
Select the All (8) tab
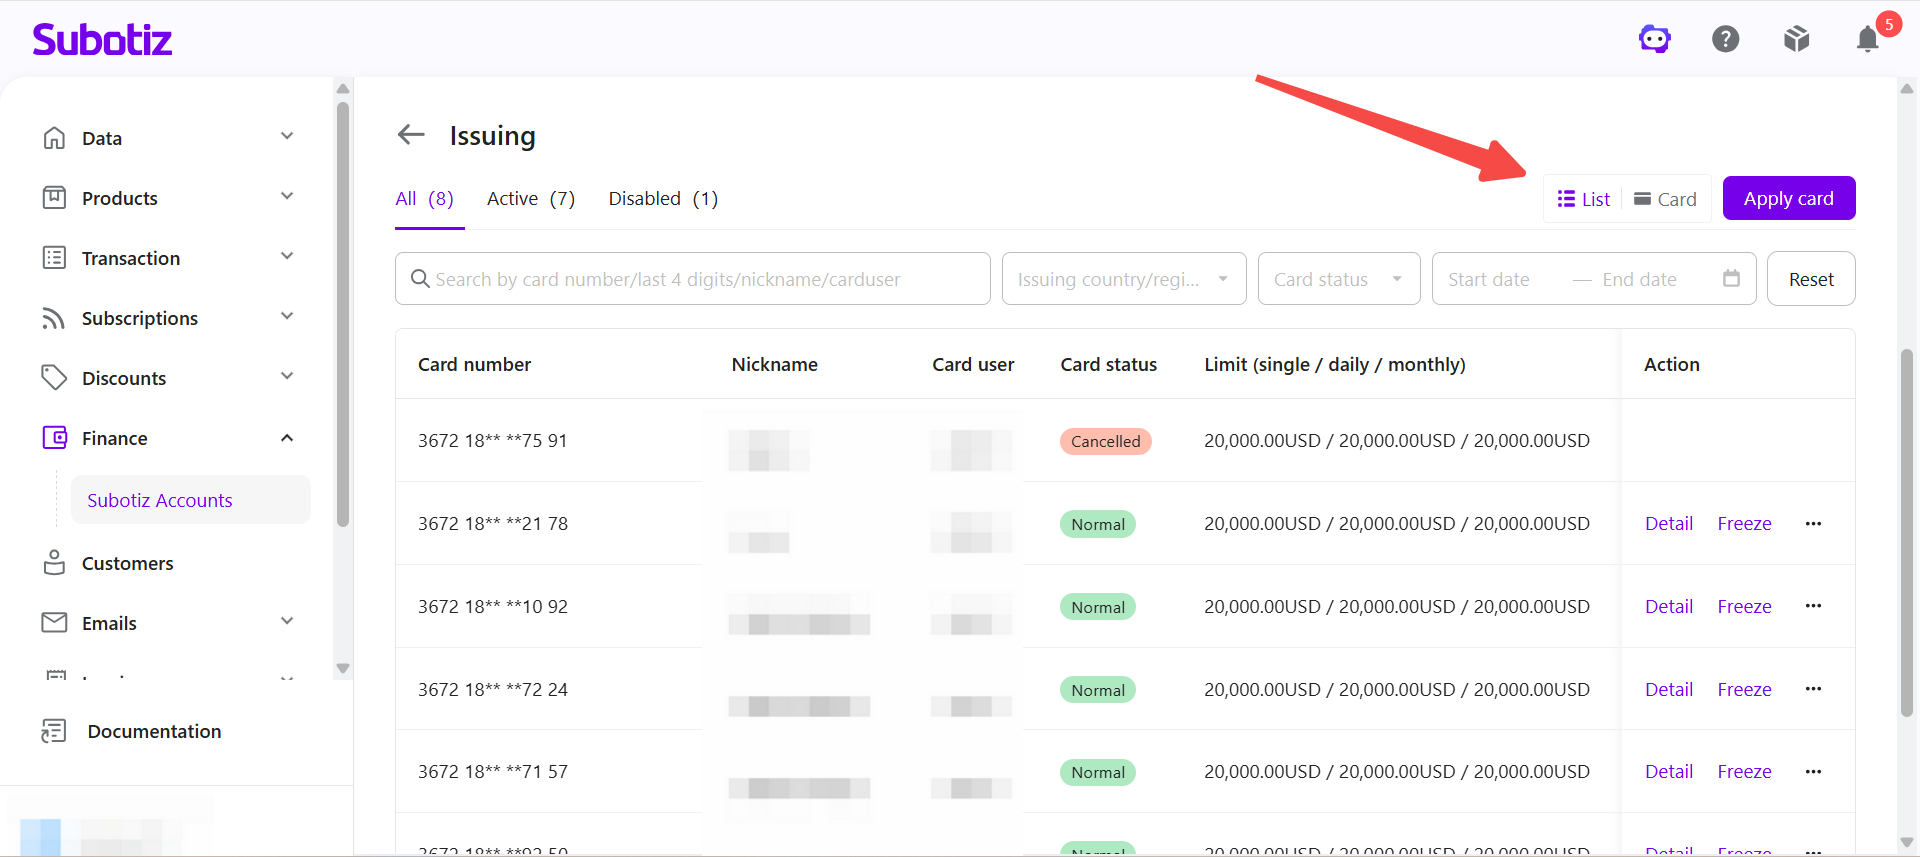pyautogui.click(x=425, y=199)
